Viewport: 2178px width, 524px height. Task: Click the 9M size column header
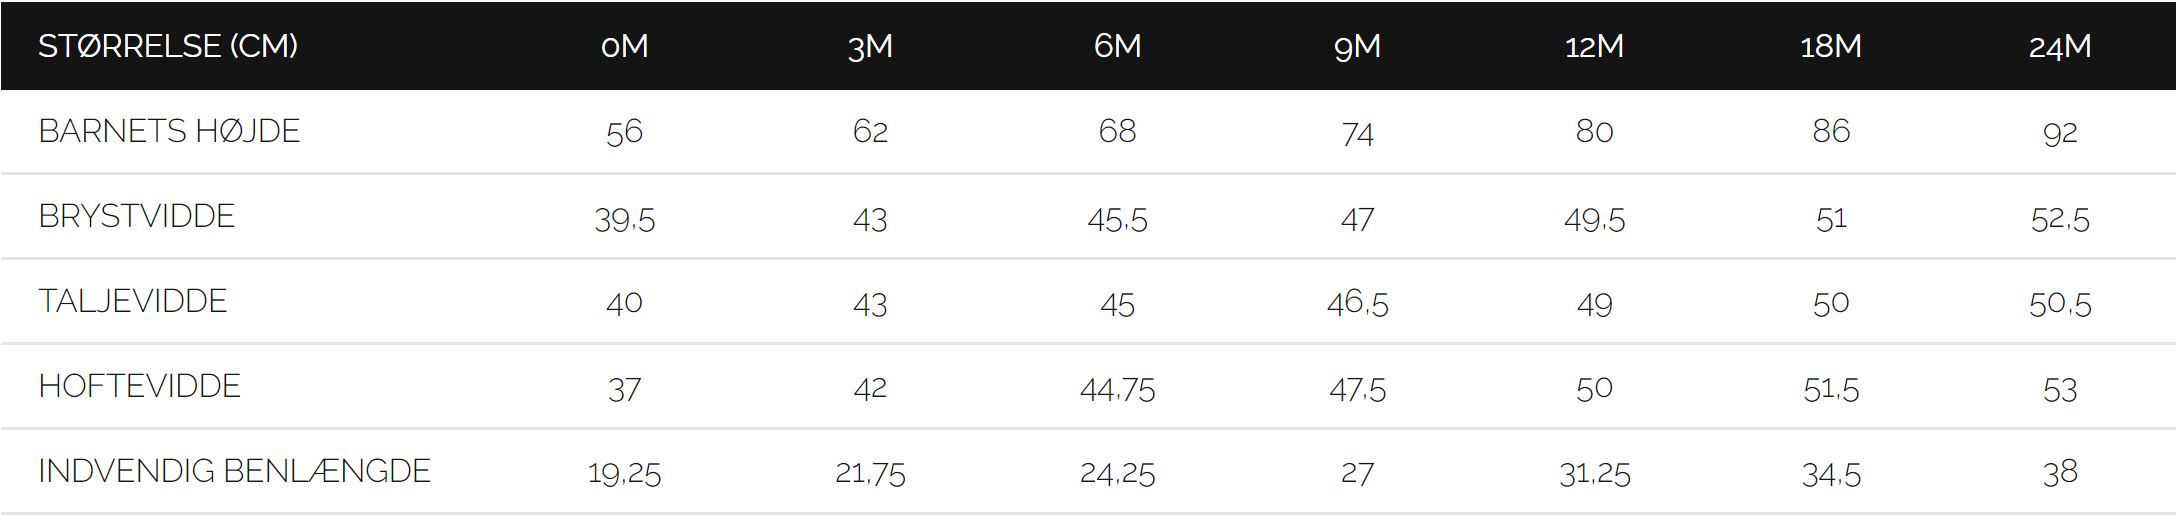pyautogui.click(x=1357, y=46)
